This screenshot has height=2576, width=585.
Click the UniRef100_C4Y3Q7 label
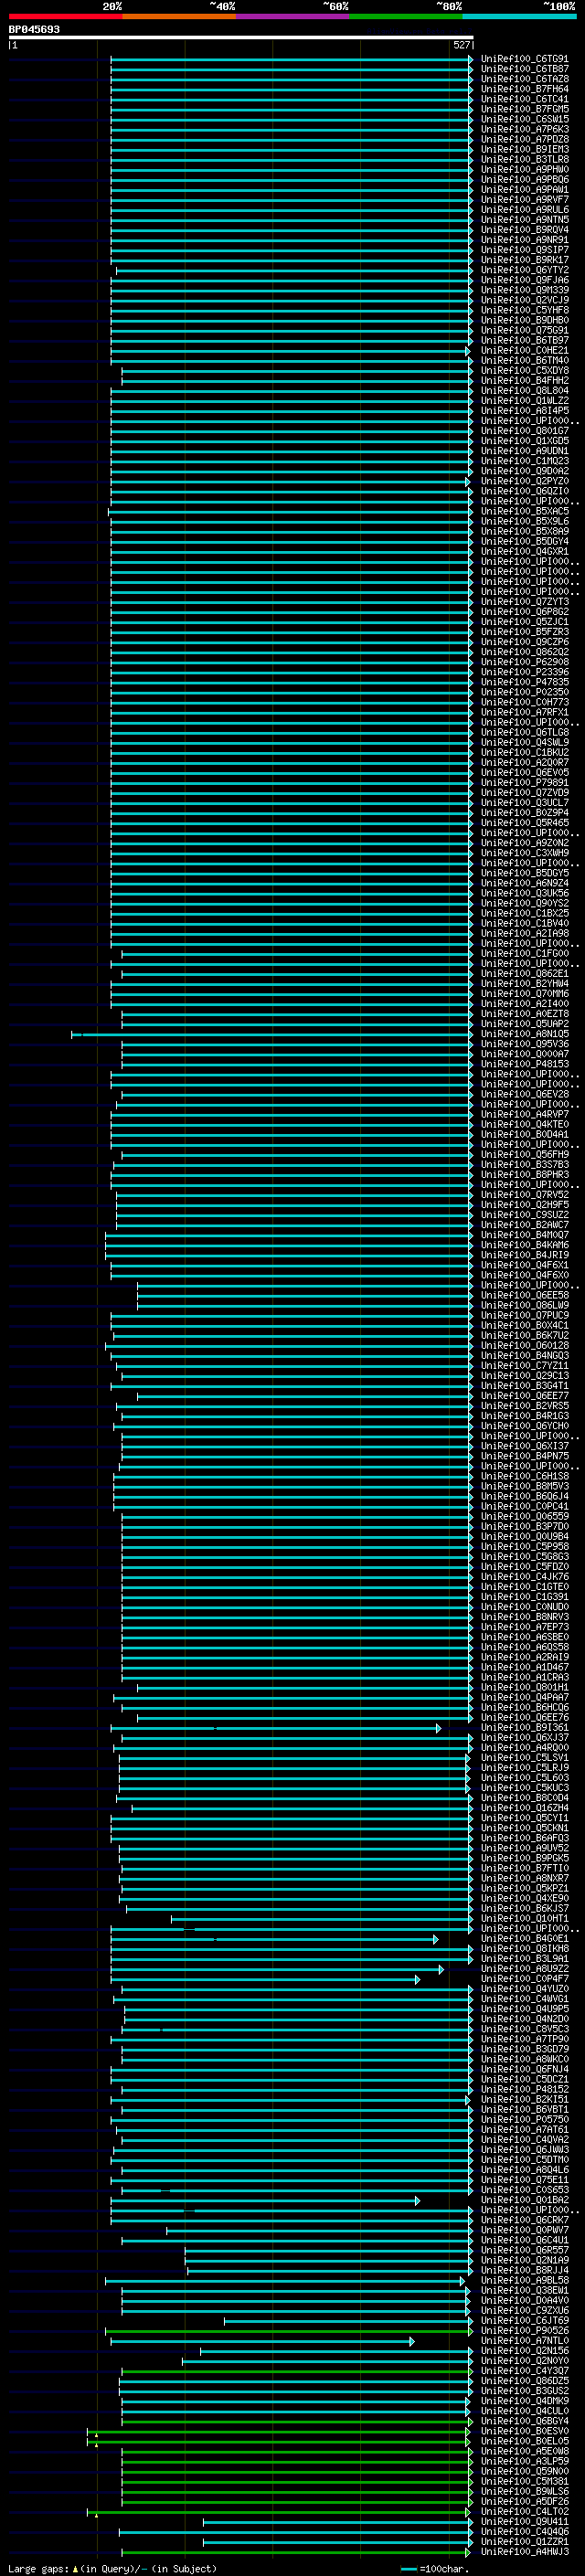pos(524,2370)
